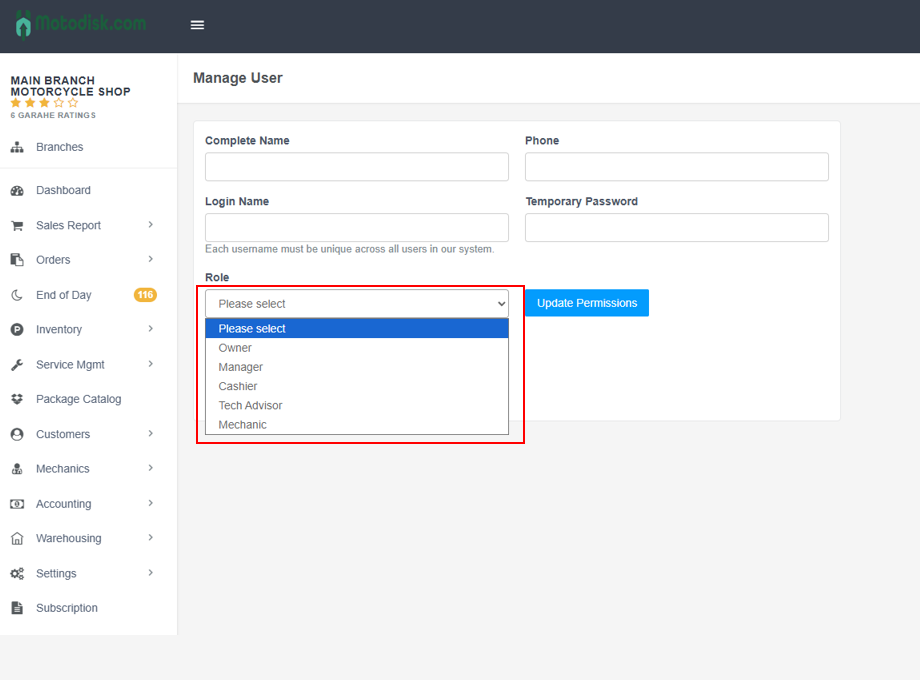
Task: Open the Role dropdown select box
Action: coord(357,304)
